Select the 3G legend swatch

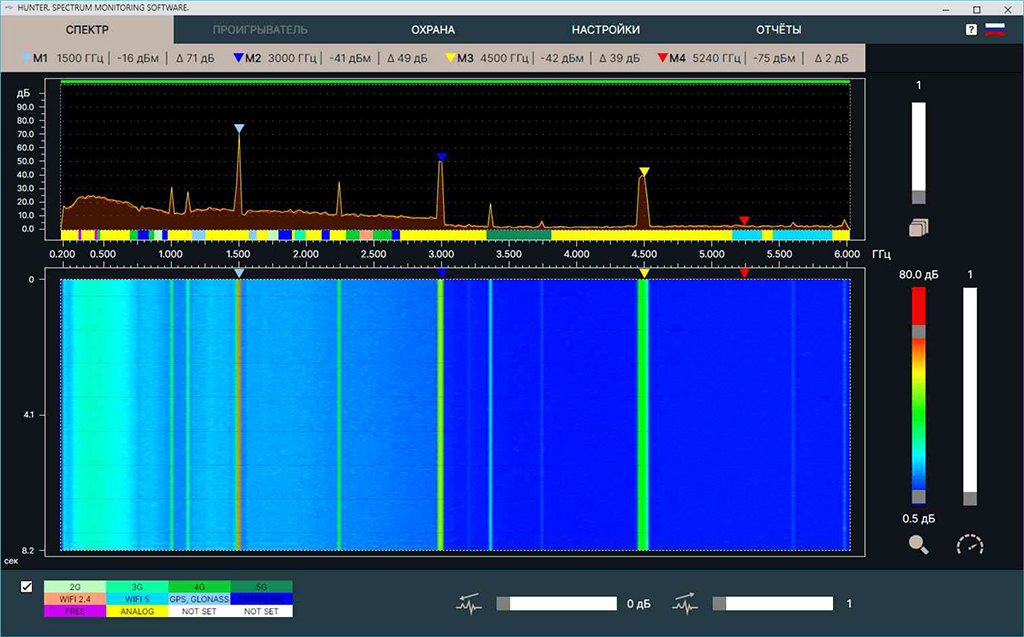pos(137,587)
